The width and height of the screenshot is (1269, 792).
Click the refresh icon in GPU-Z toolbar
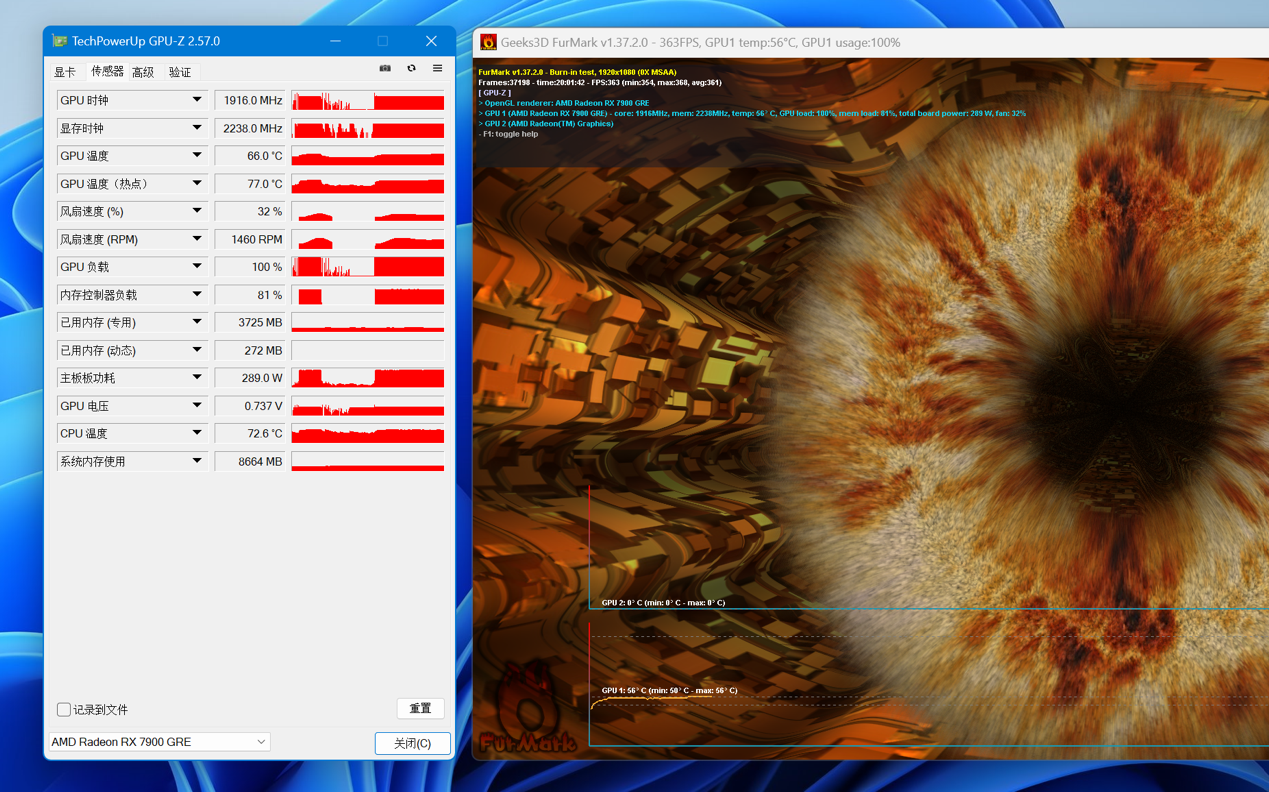click(411, 69)
